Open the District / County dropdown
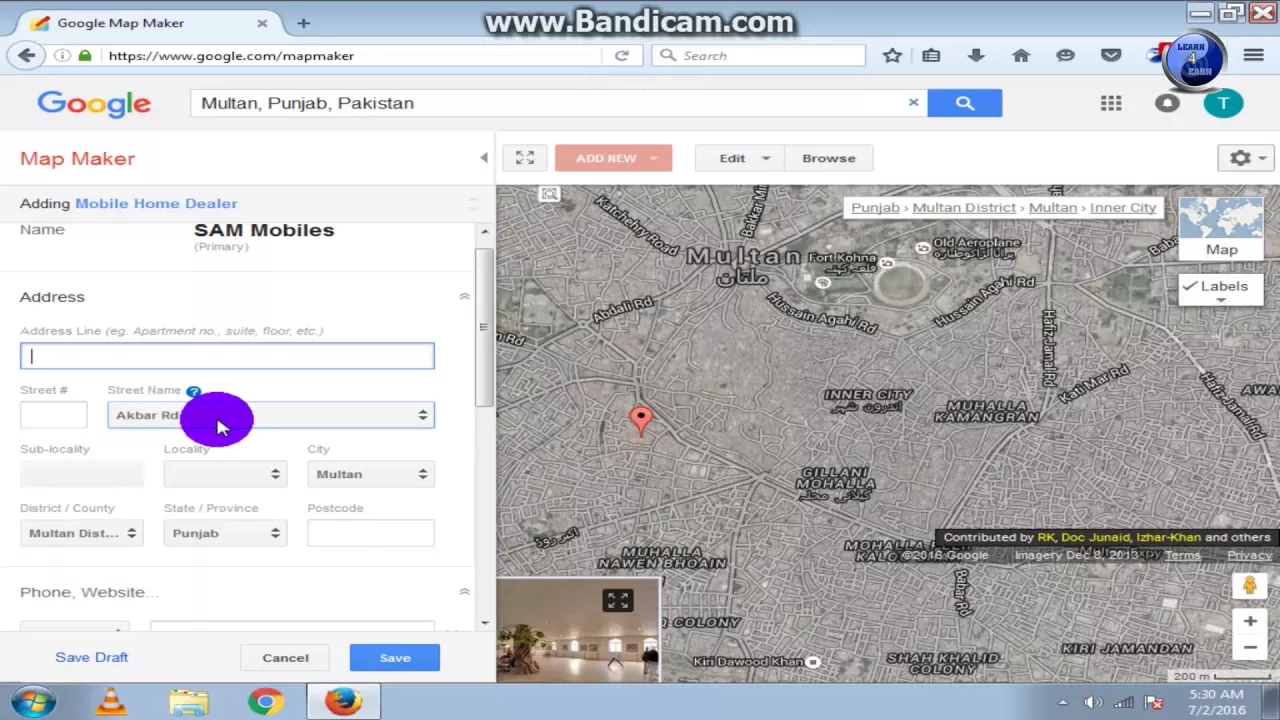Screen dimensions: 1280x720 (81, 533)
